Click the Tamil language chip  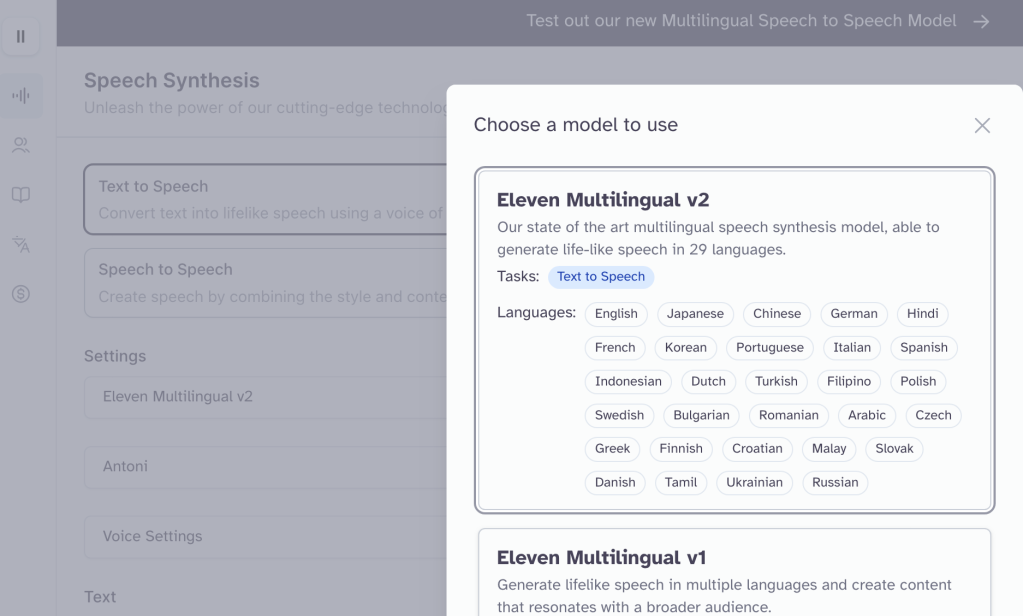click(x=681, y=483)
